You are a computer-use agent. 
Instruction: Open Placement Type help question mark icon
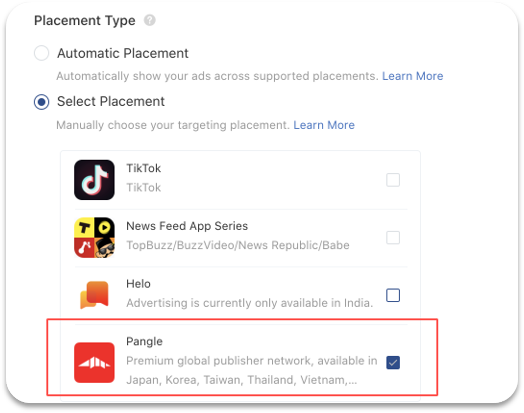point(150,20)
